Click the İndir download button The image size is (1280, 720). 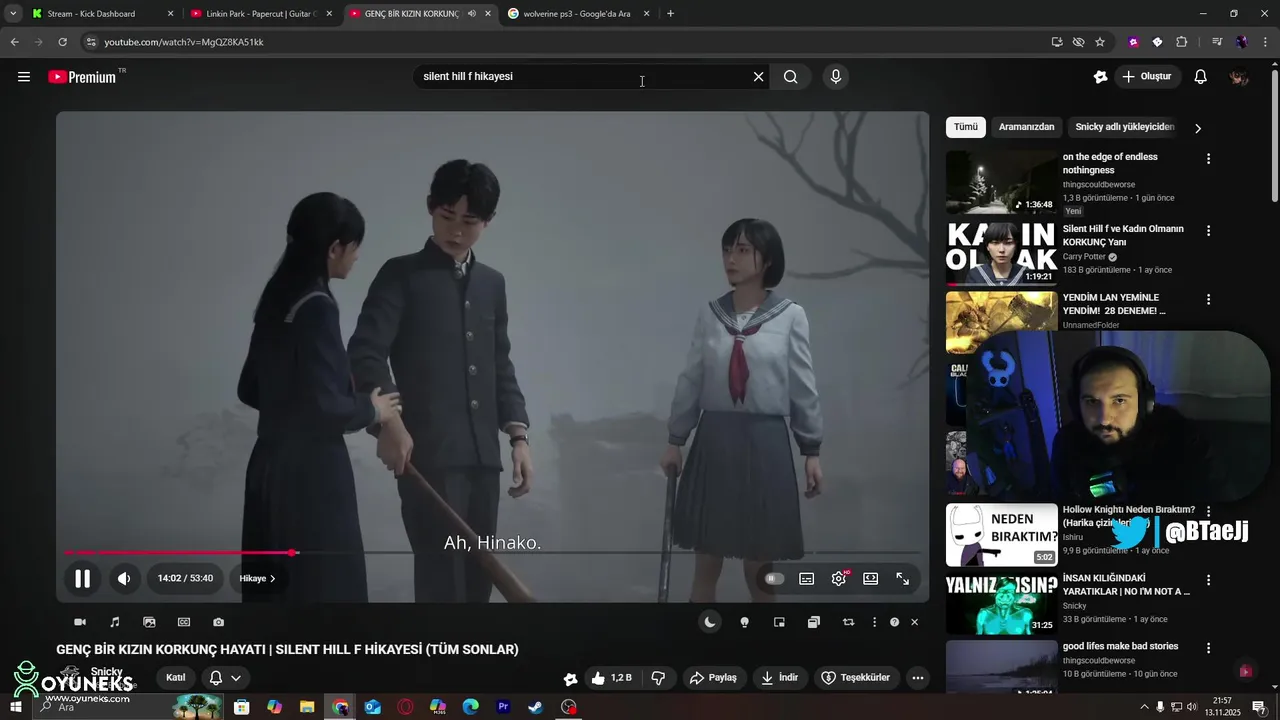tap(779, 678)
